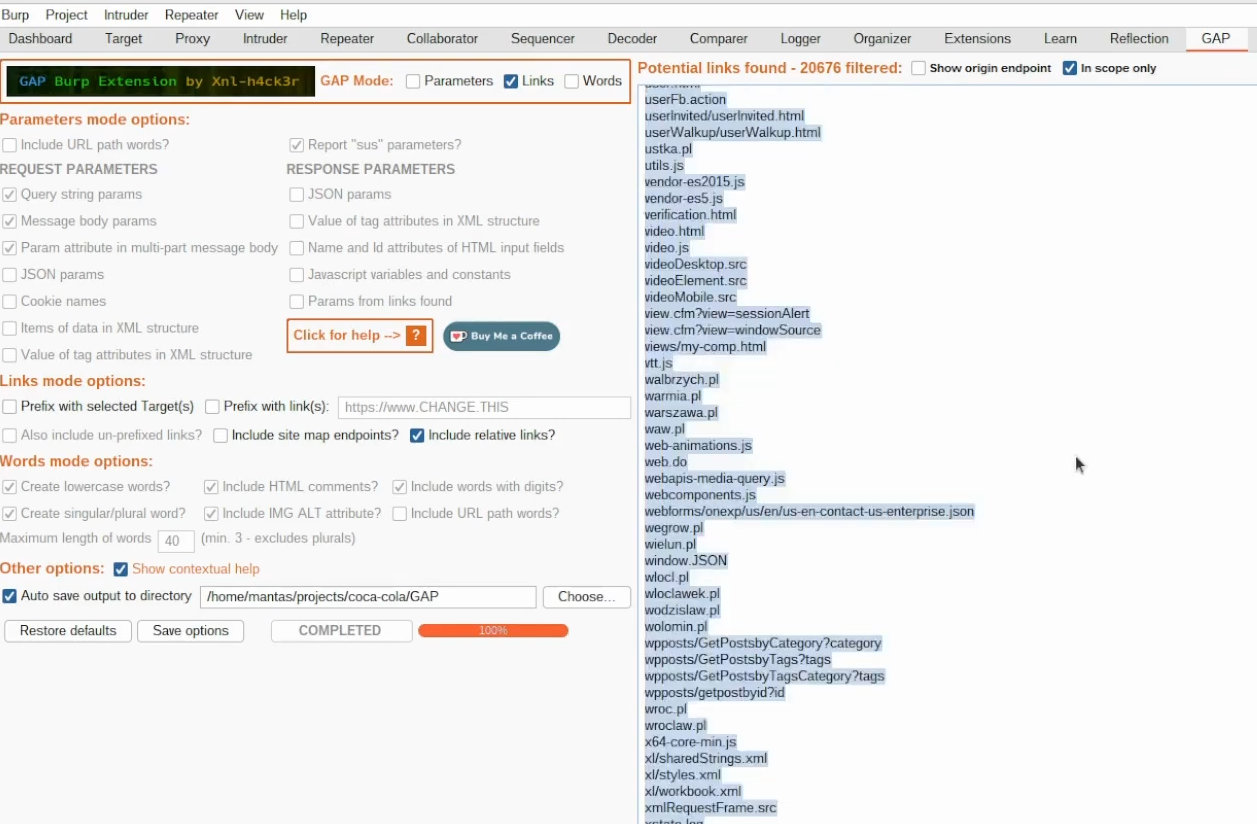1257x824 pixels.
Task: Click the Save options button
Action: pyautogui.click(x=190, y=631)
